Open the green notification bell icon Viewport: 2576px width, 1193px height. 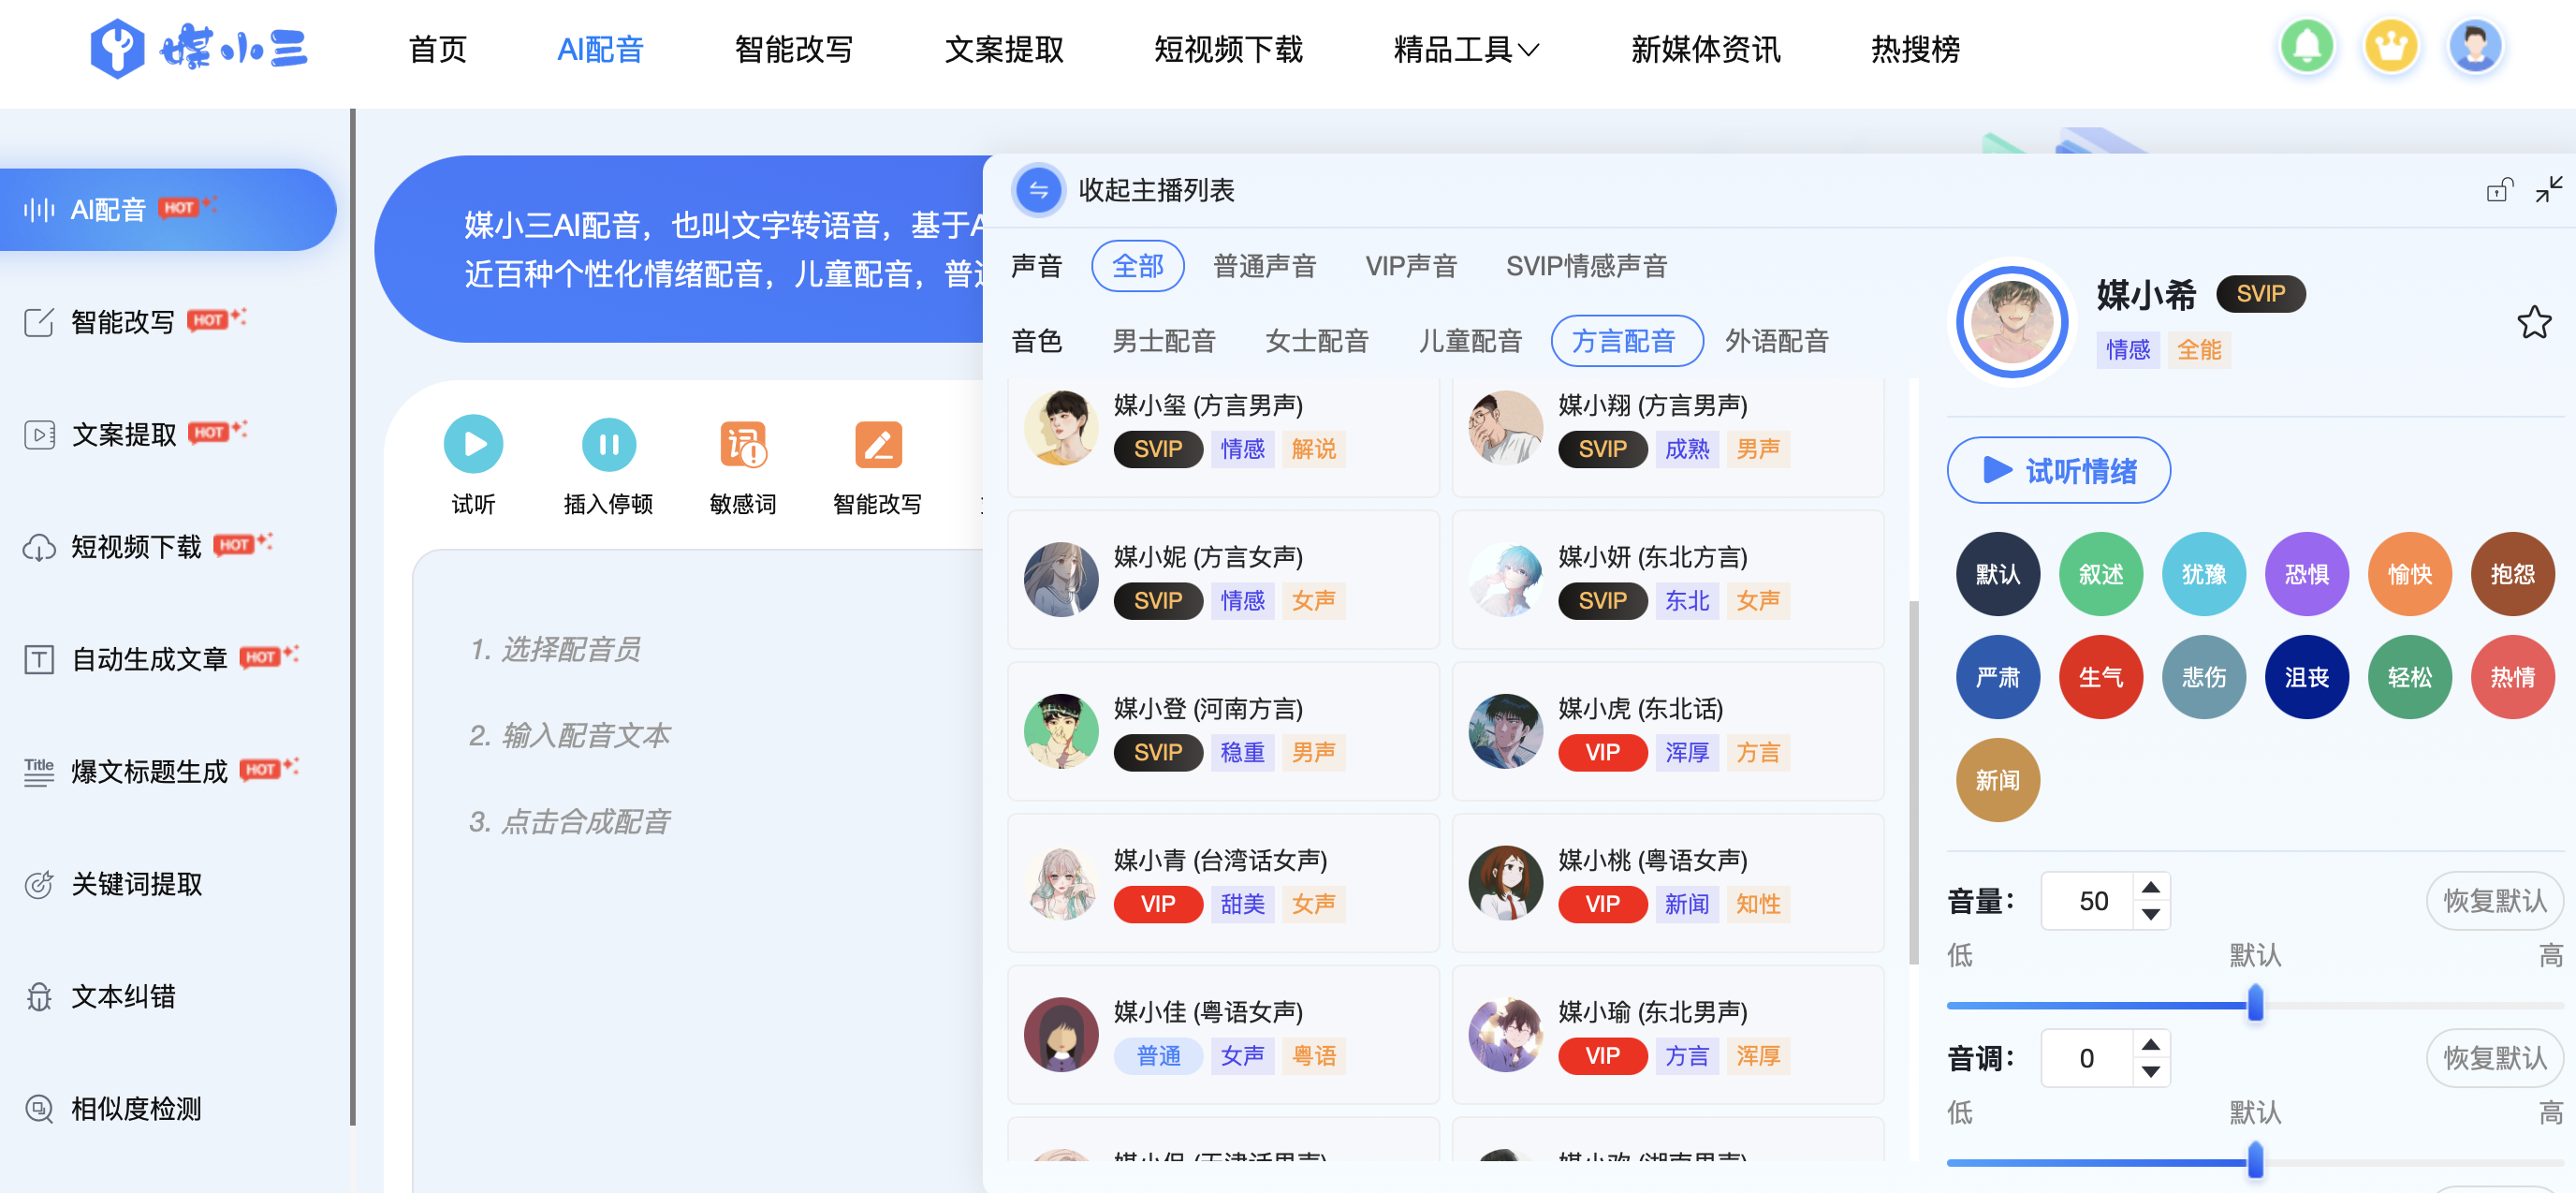coord(2307,46)
